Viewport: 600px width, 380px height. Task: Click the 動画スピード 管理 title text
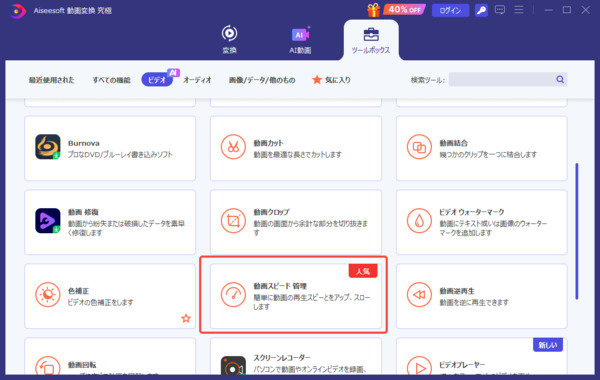pyautogui.click(x=280, y=286)
